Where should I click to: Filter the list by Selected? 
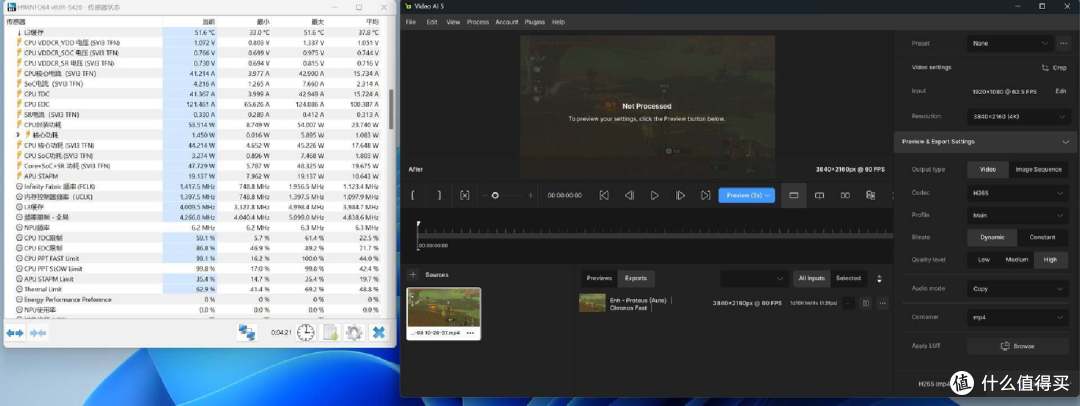[848, 278]
